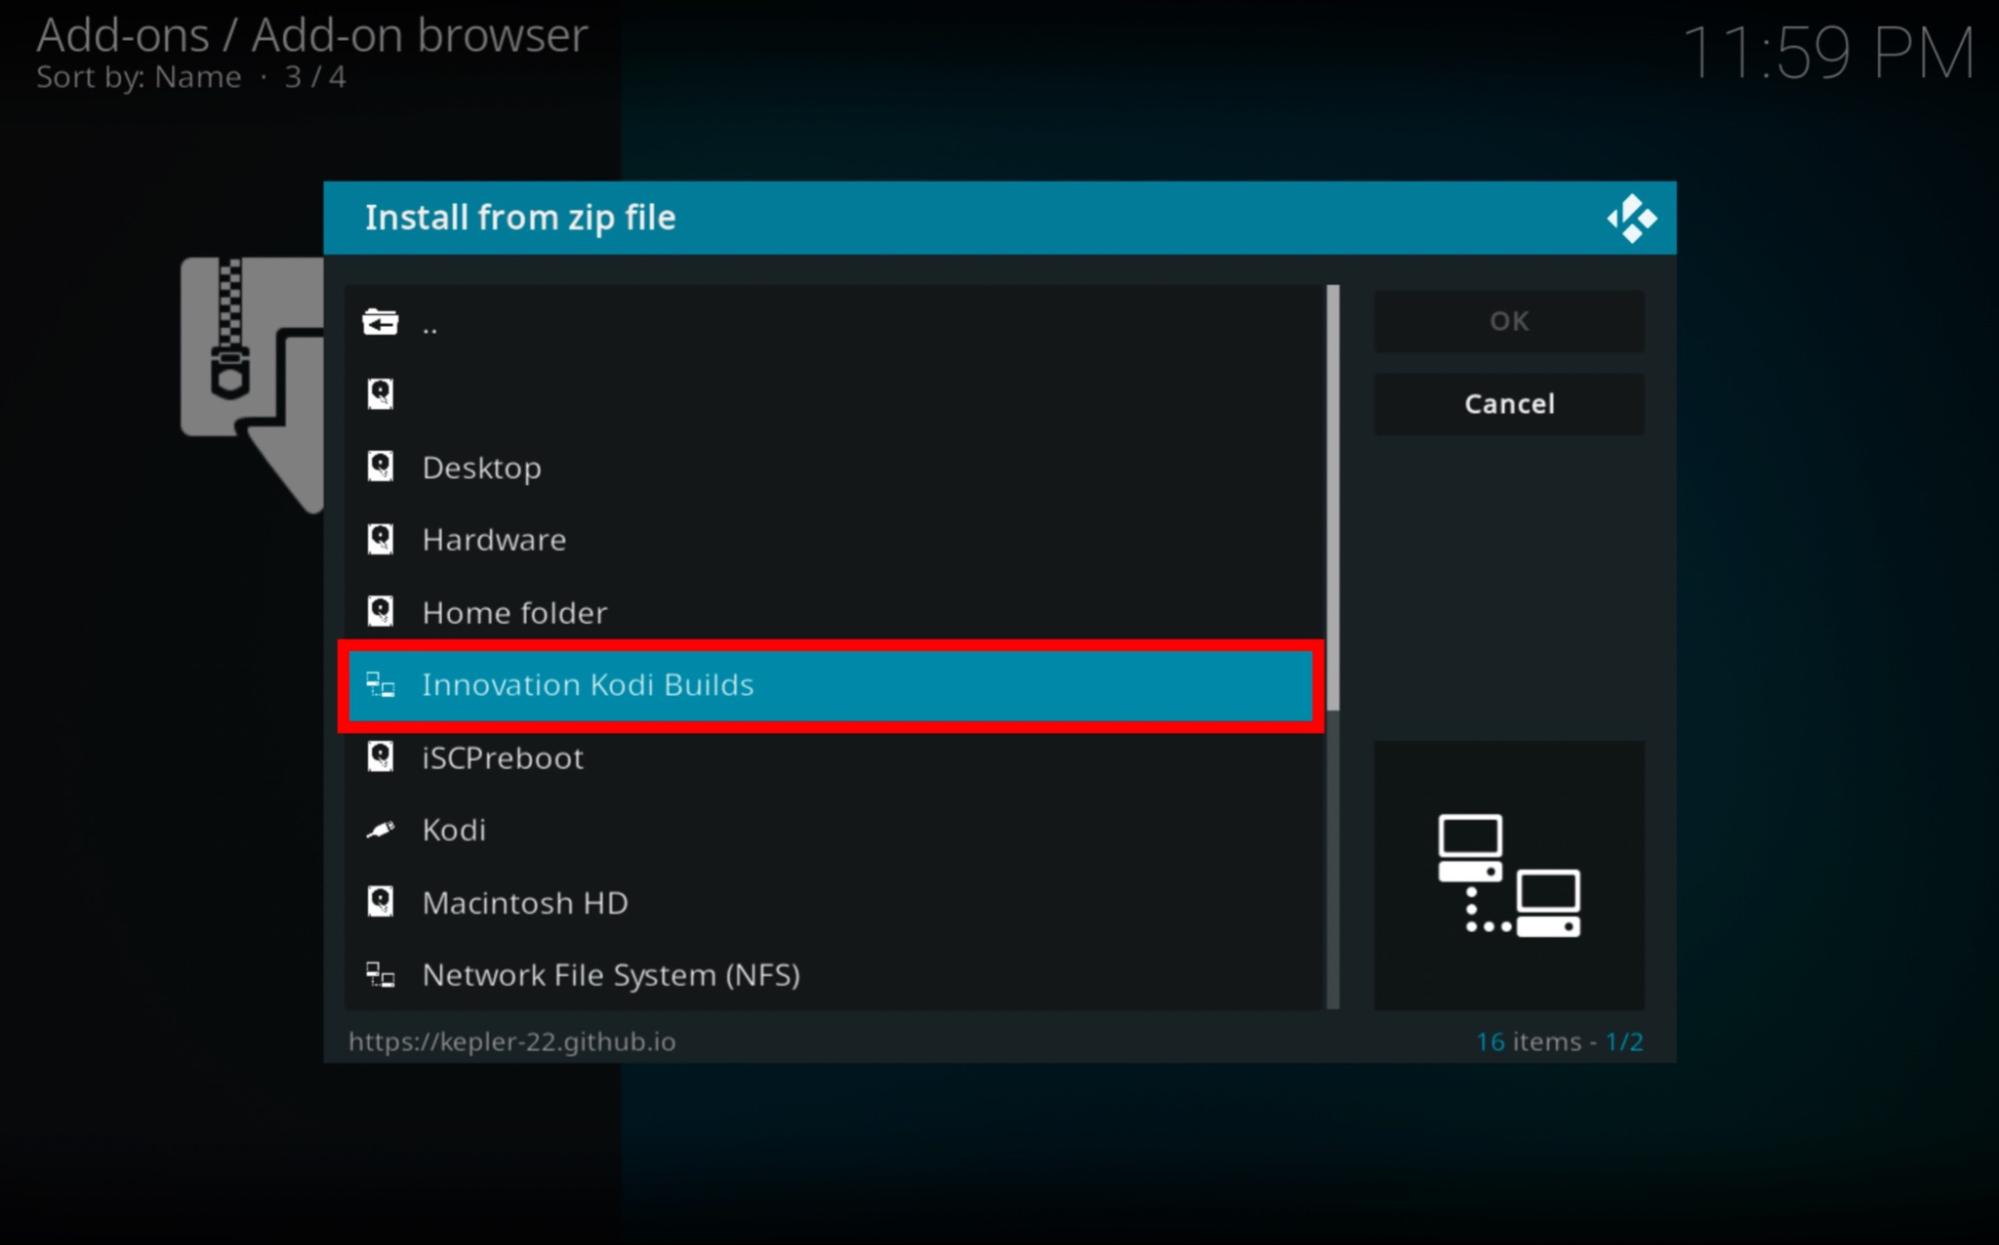Select Network File System NFS icon

(380, 975)
